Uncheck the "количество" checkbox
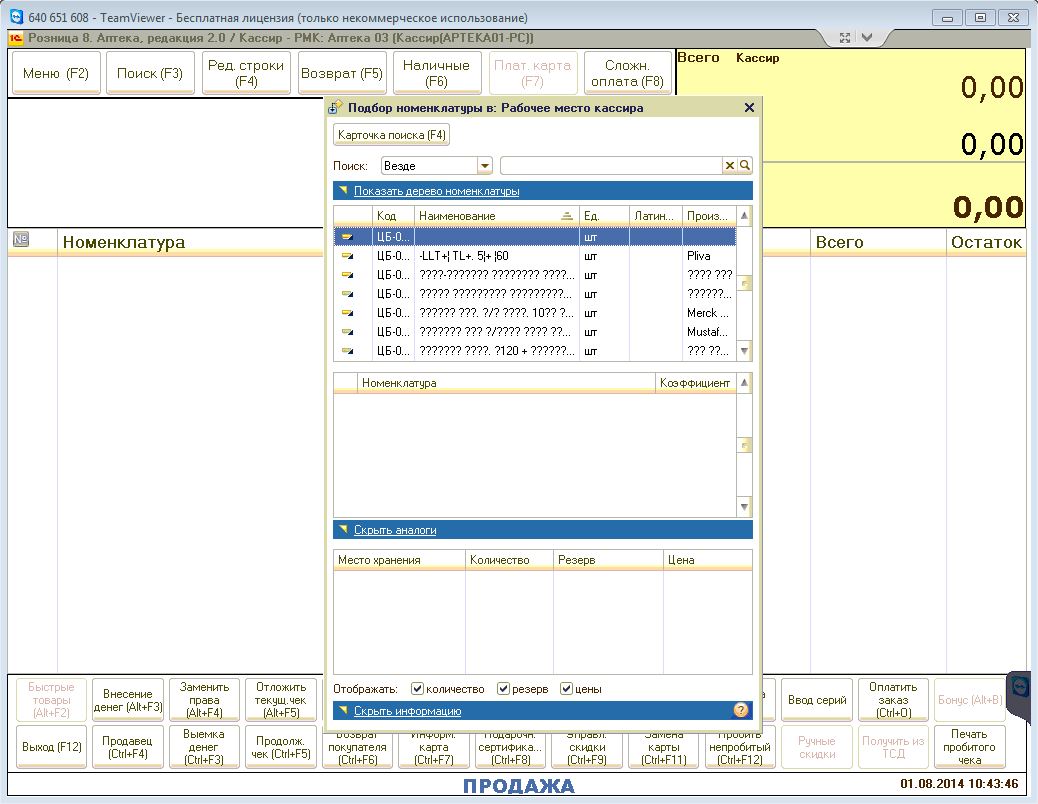Image resolution: width=1038 pixels, height=804 pixels. coord(417,689)
